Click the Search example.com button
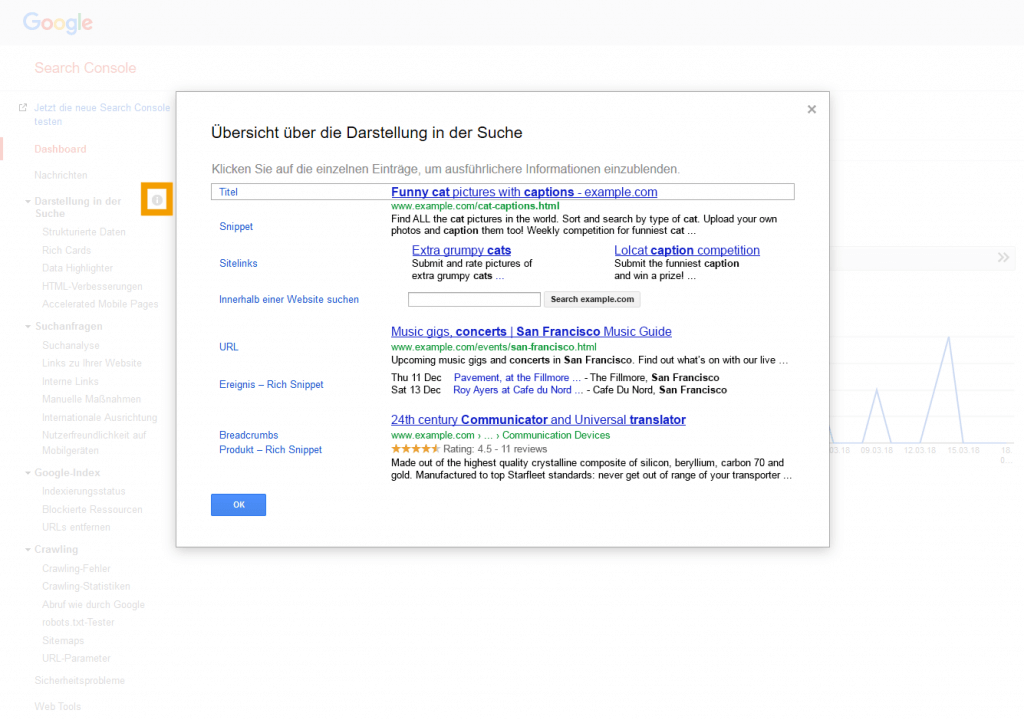 (x=592, y=299)
